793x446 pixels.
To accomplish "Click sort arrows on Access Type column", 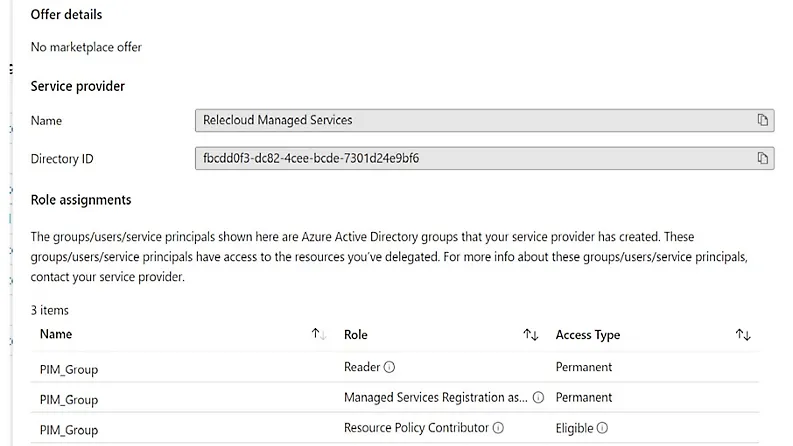I will pyautogui.click(x=743, y=335).
